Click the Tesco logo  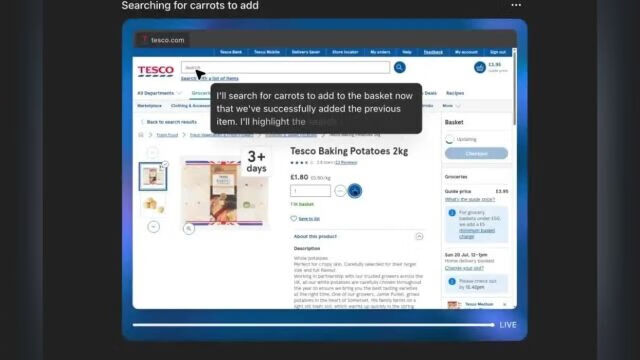tap(156, 71)
